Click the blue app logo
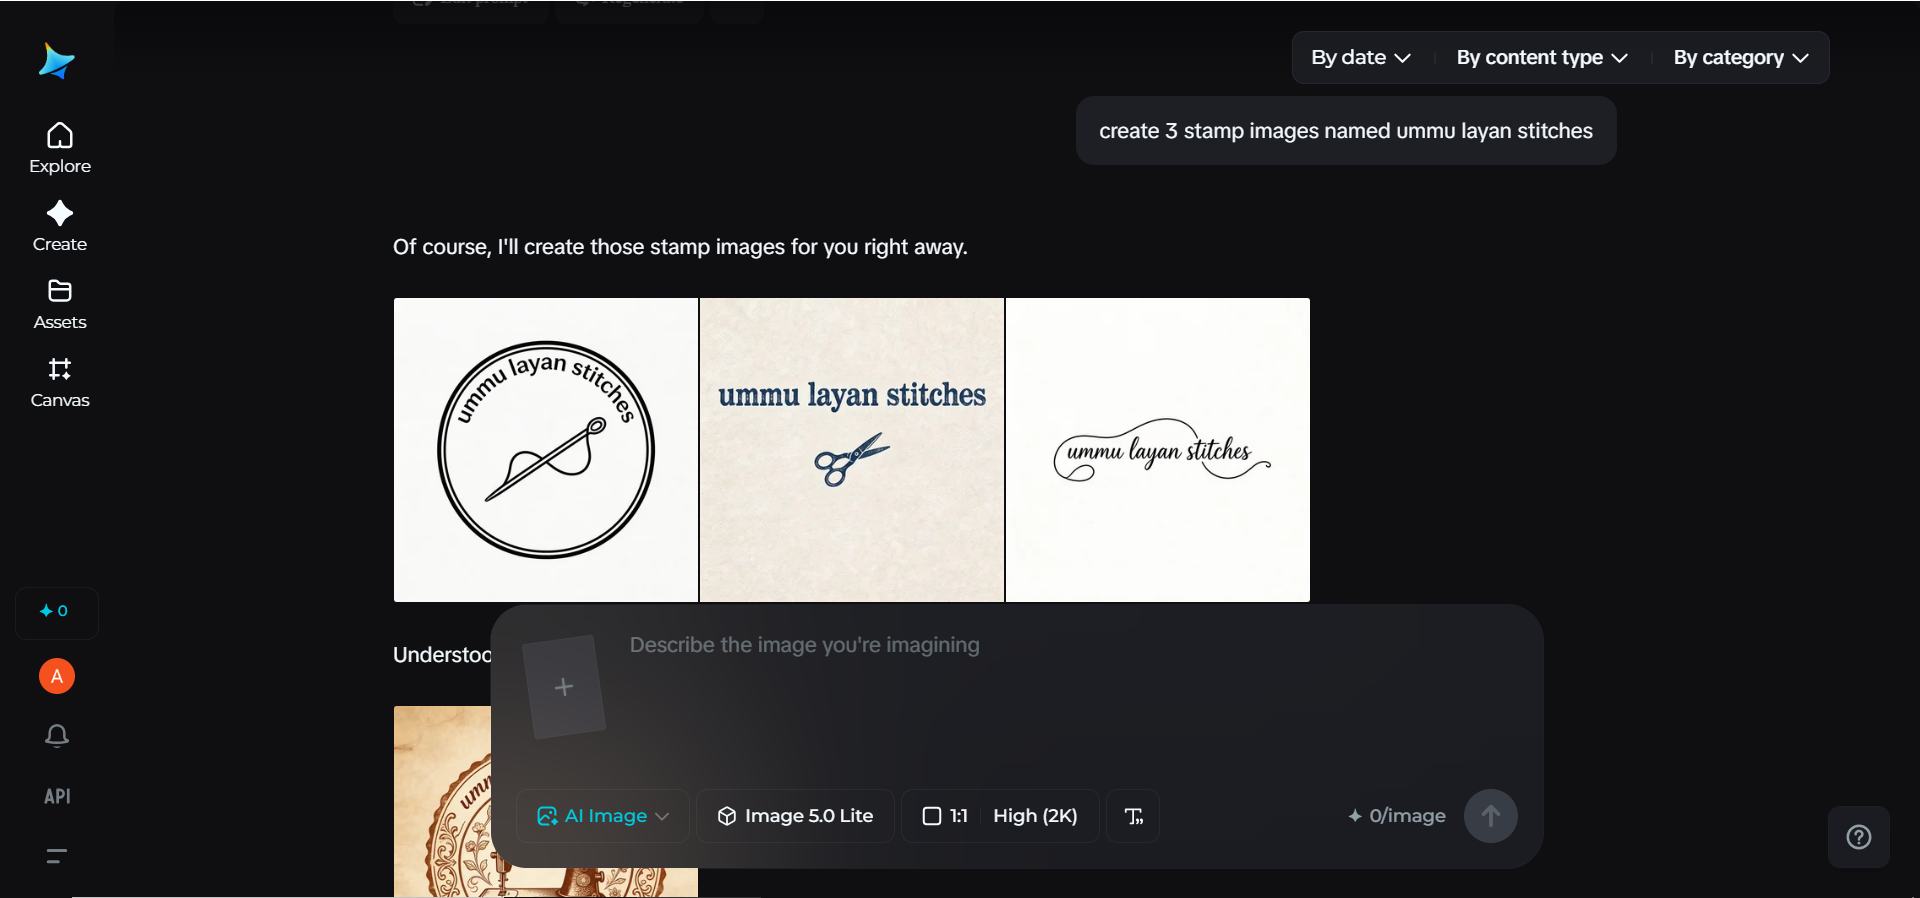This screenshot has width=1920, height=898. (x=57, y=61)
